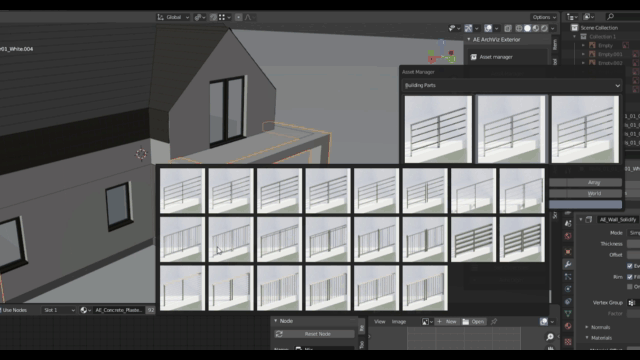Open the Modifier properties wrench tab
The image size is (640, 360).
[568, 264]
